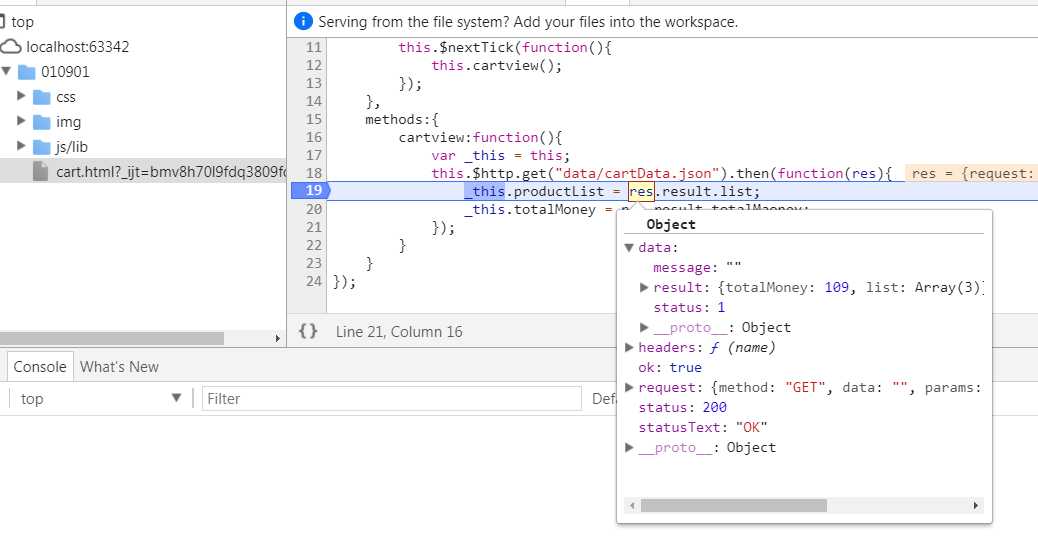The image size is (1038, 552).
Task: Click the 'message: ""' property
Action: (x=697, y=267)
